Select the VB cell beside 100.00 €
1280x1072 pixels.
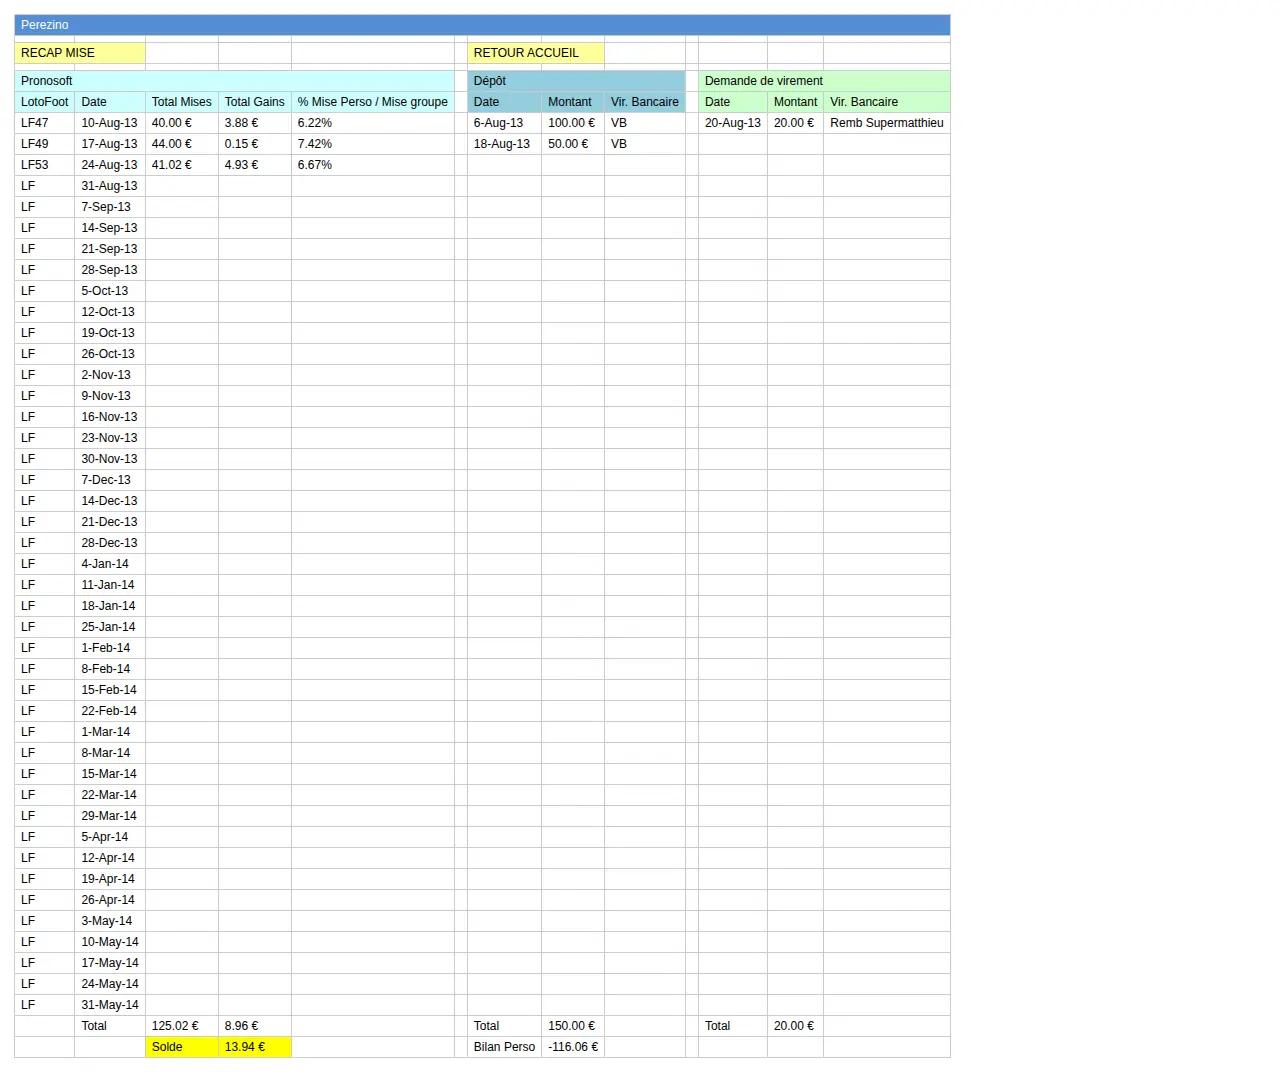click(x=645, y=123)
